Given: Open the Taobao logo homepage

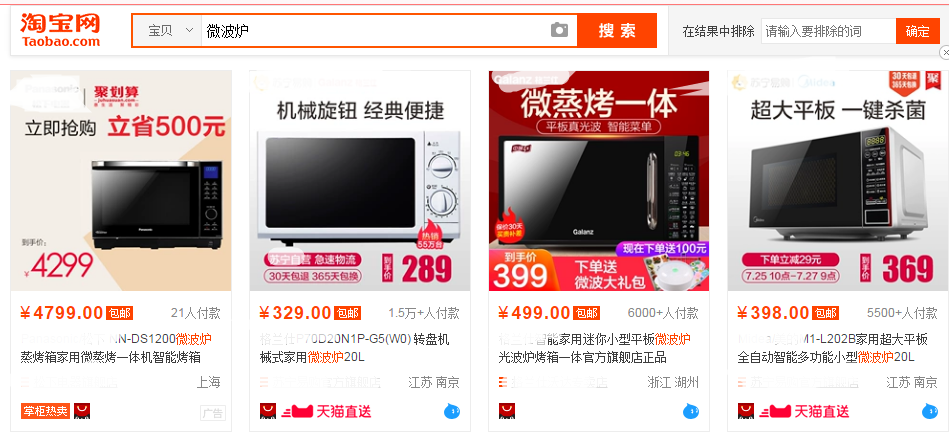Looking at the screenshot, I should [x=60, y=30].
